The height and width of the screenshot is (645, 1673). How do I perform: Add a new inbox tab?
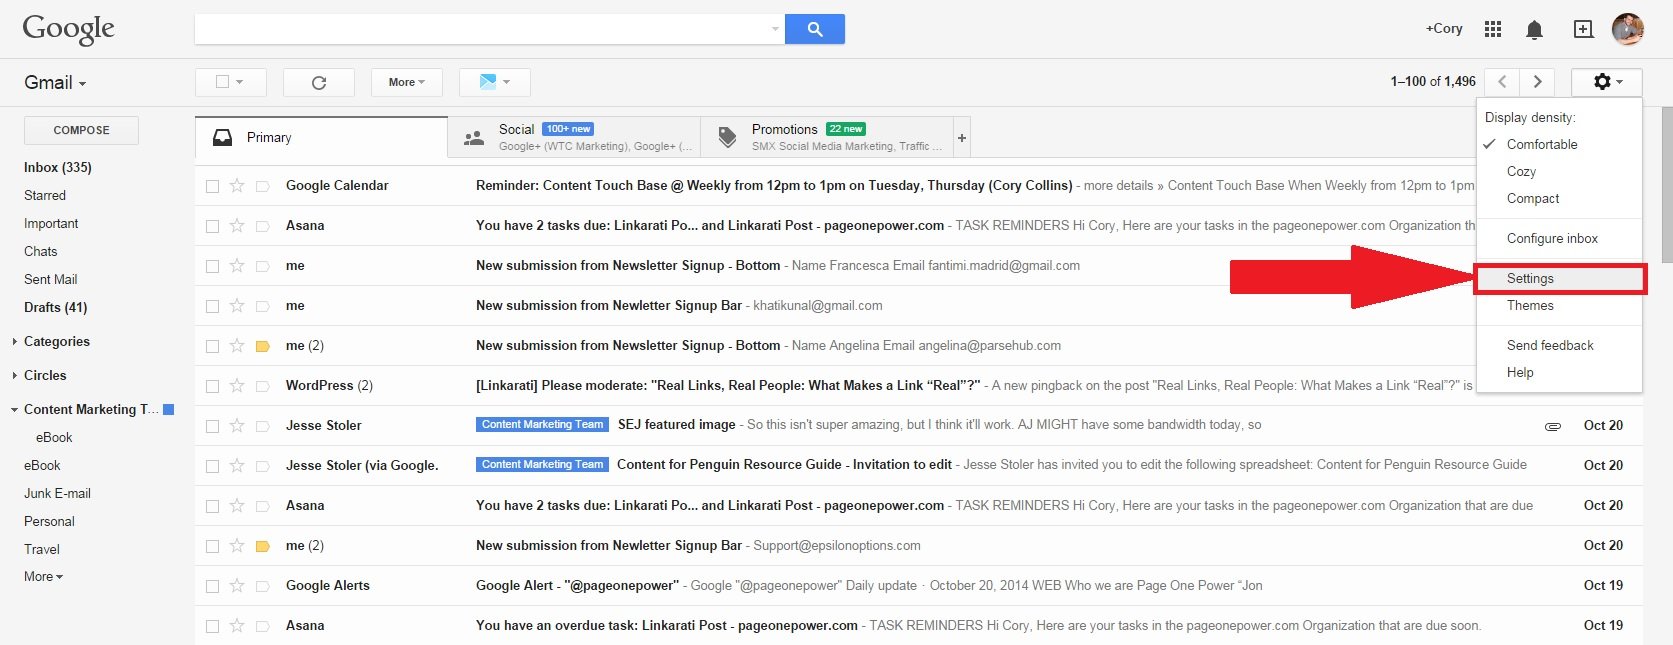click(961, 138)
